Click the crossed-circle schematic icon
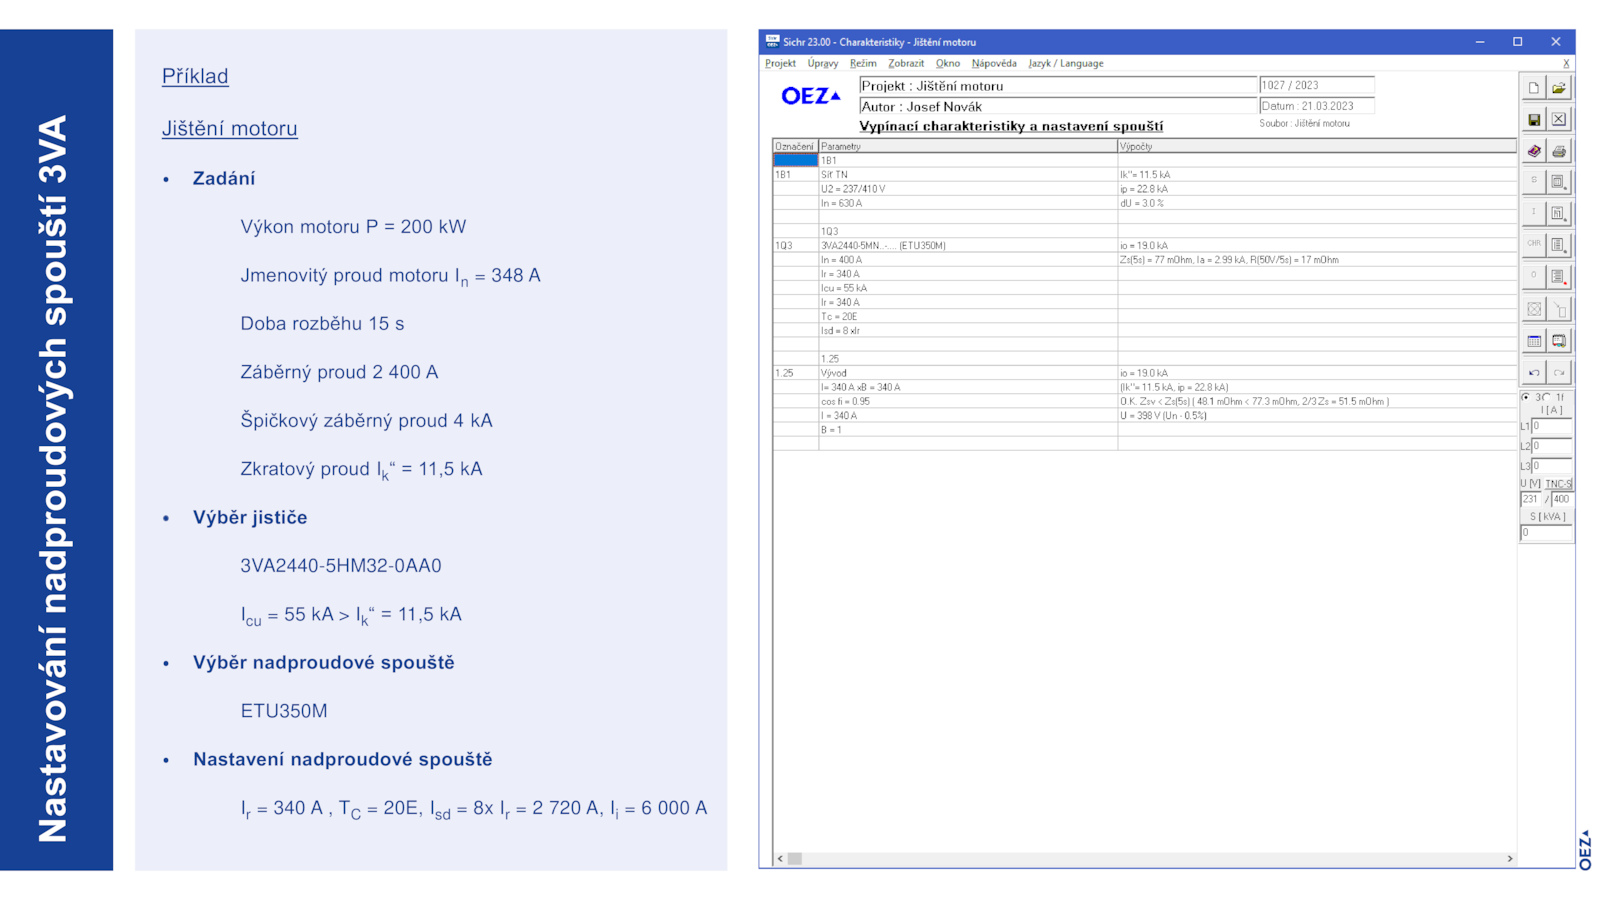Image resolution: width=1600 pixels, height=900 pixels. (1533, 309)
